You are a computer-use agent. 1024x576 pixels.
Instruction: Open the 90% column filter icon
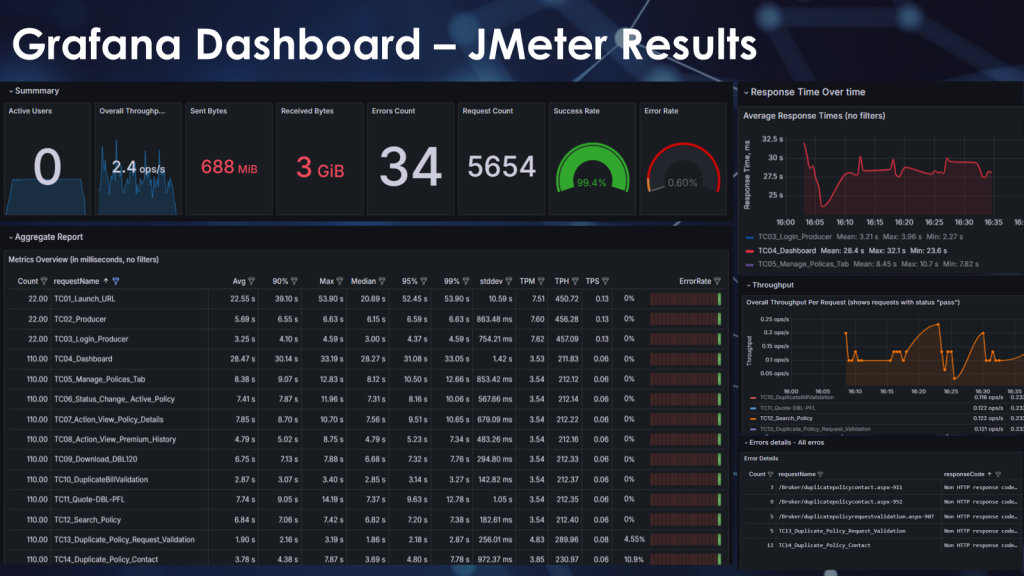tap(295, 281)
